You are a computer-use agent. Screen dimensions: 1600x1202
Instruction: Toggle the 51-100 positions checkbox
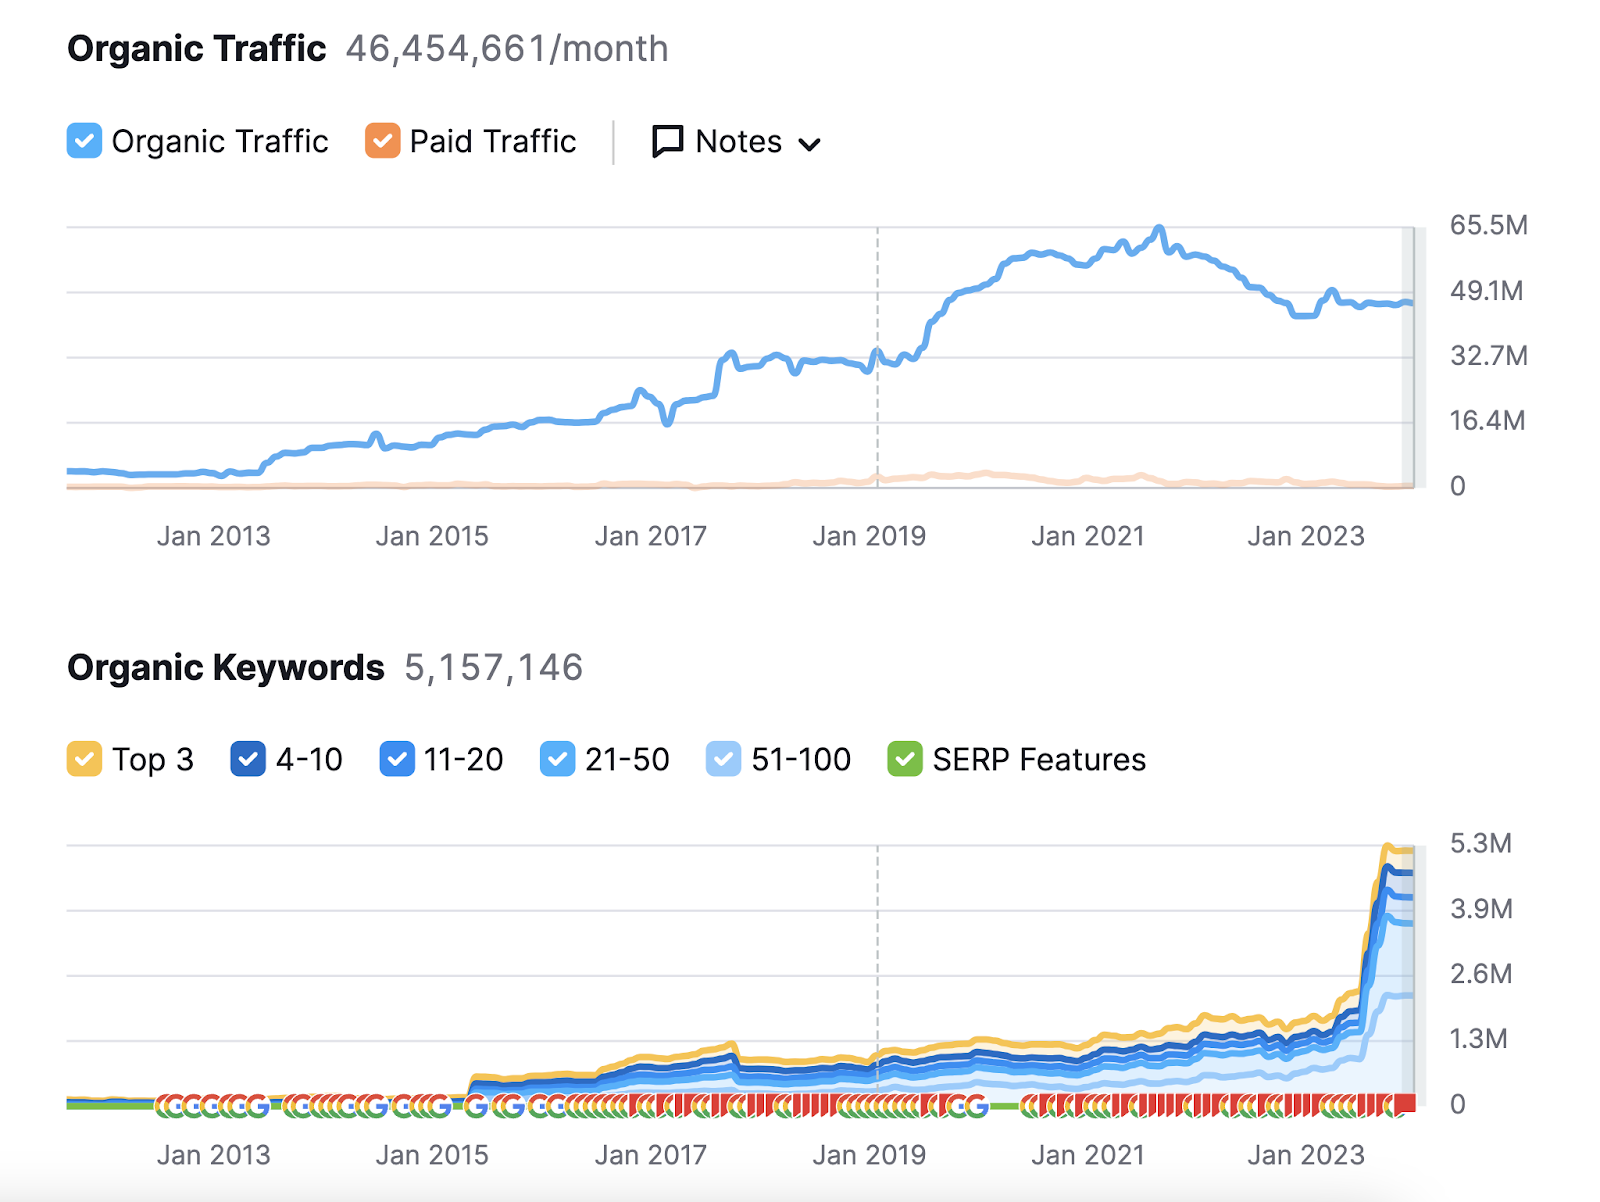click(723, 759)
